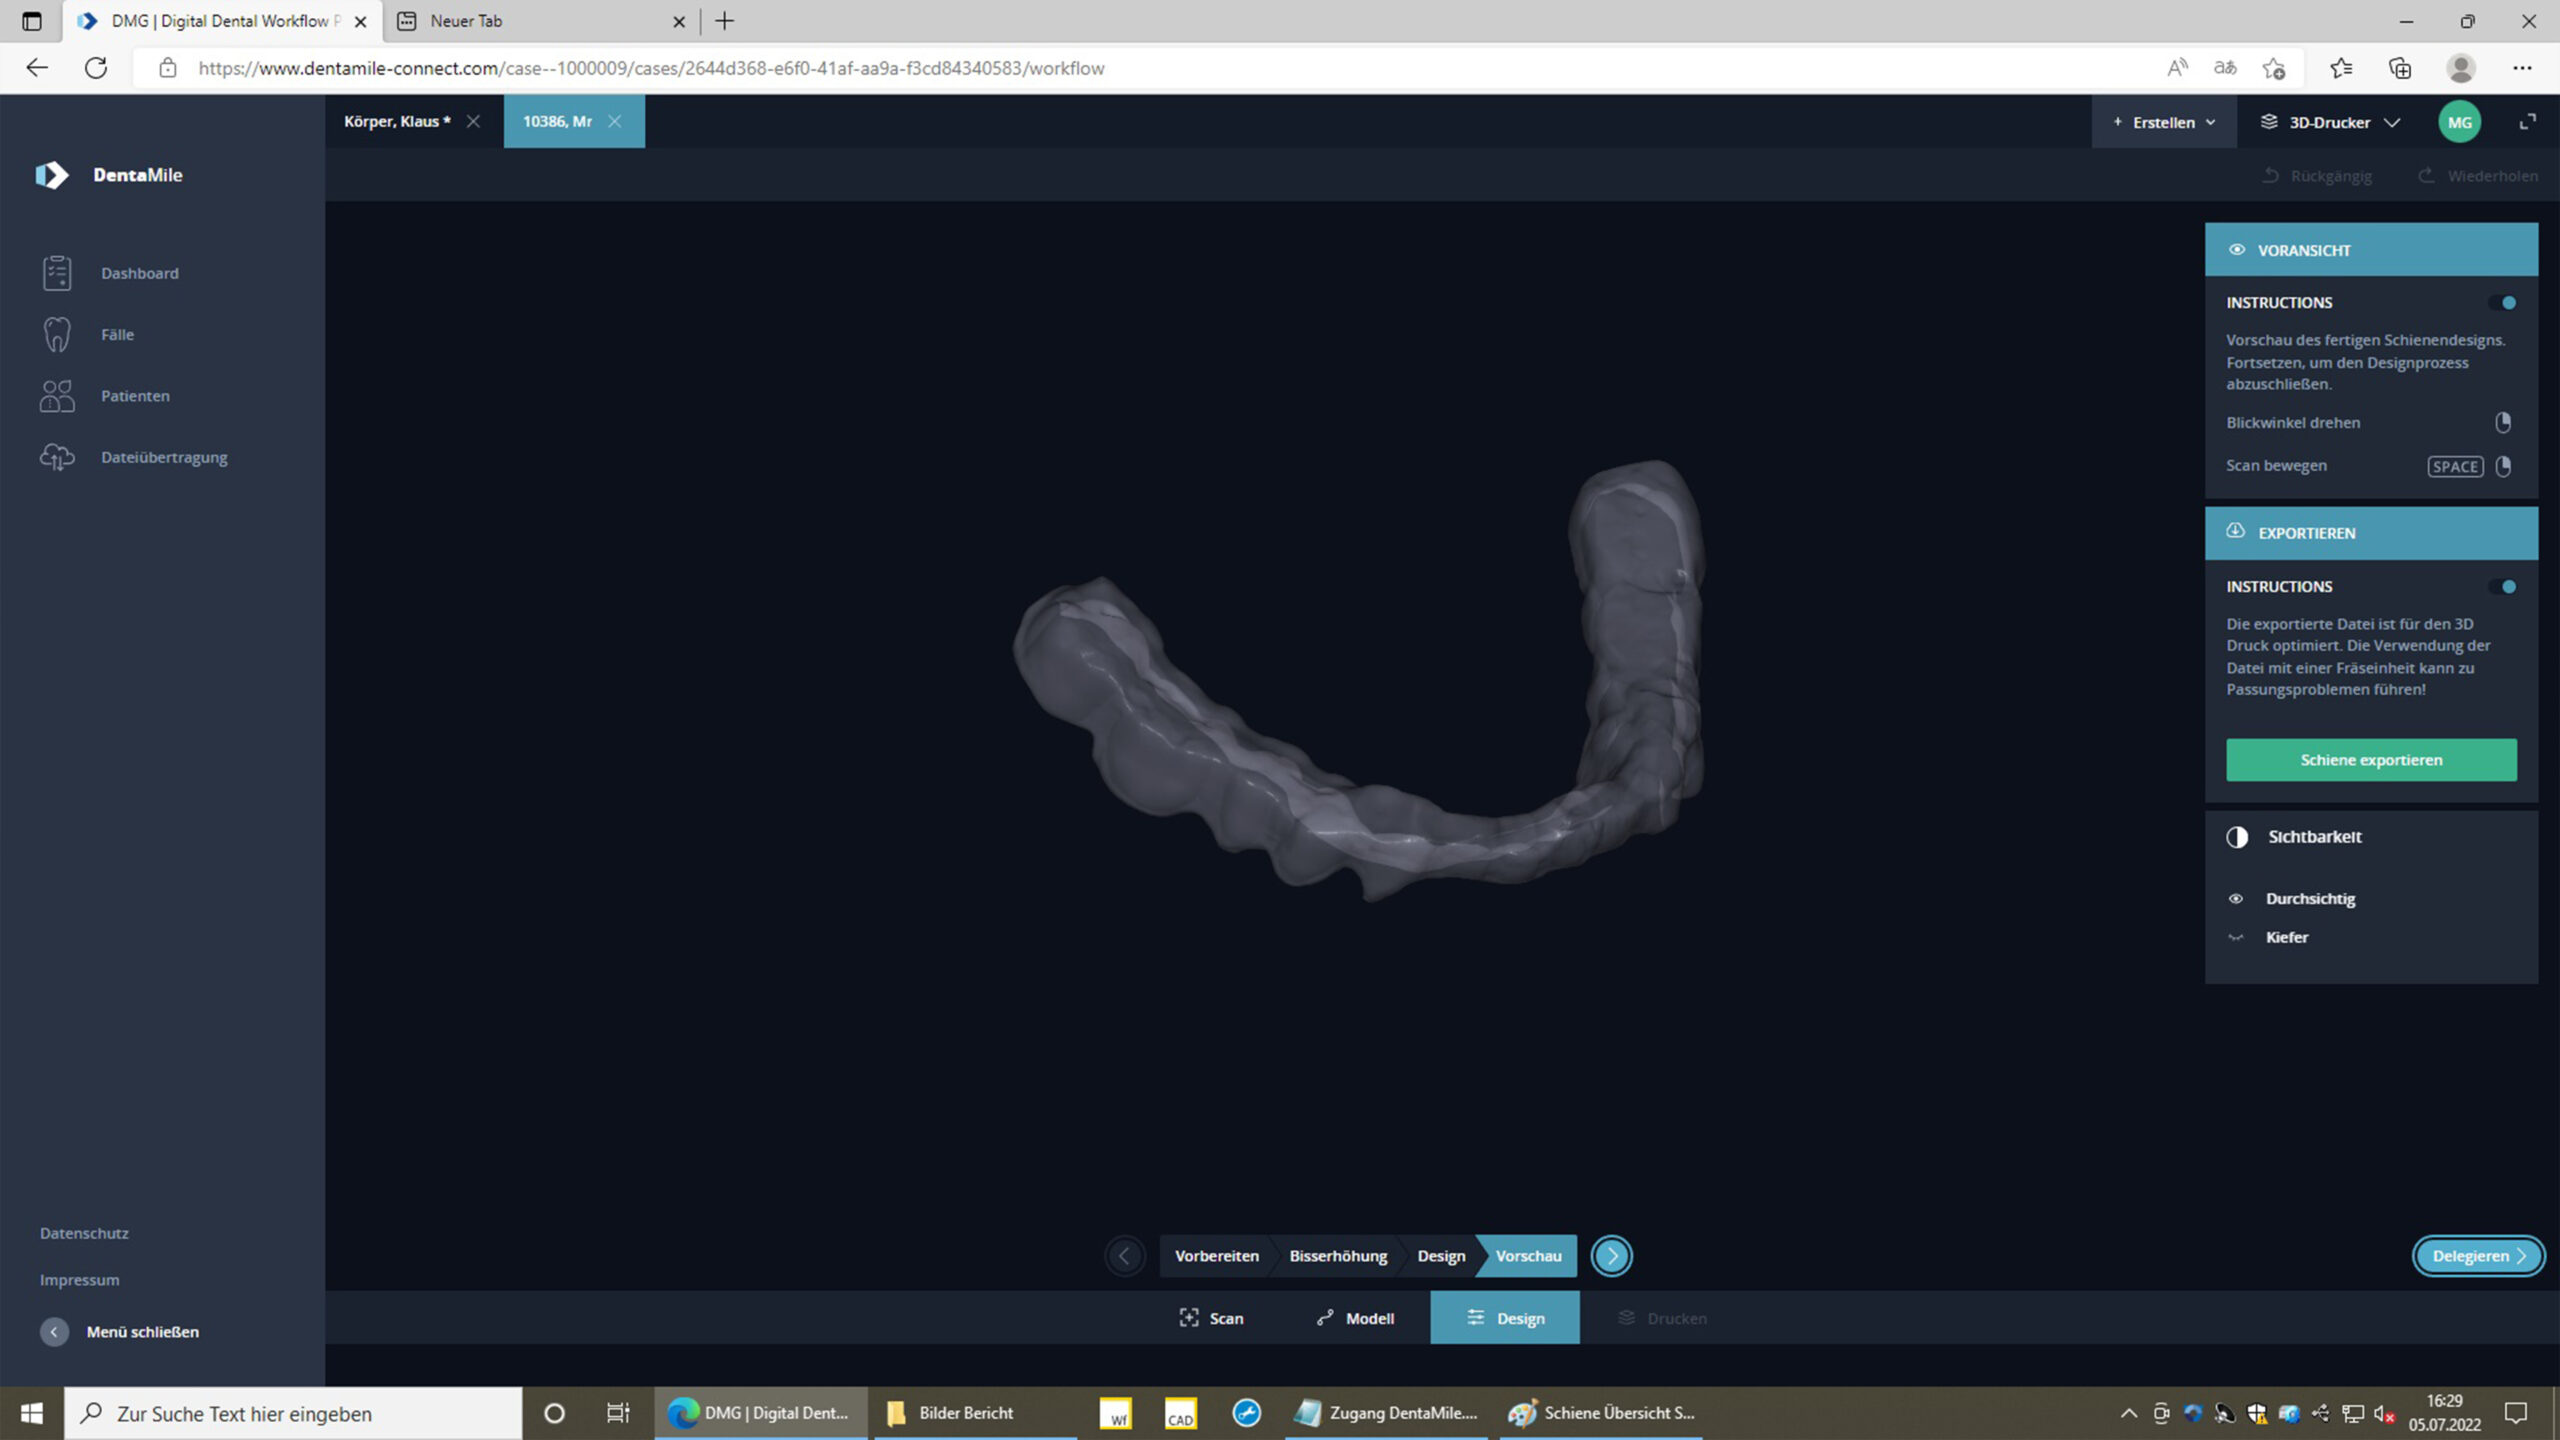The image size is (2560, 1440).
Task: Click Schiene exportieren button
Action: tap(2371, 760)
